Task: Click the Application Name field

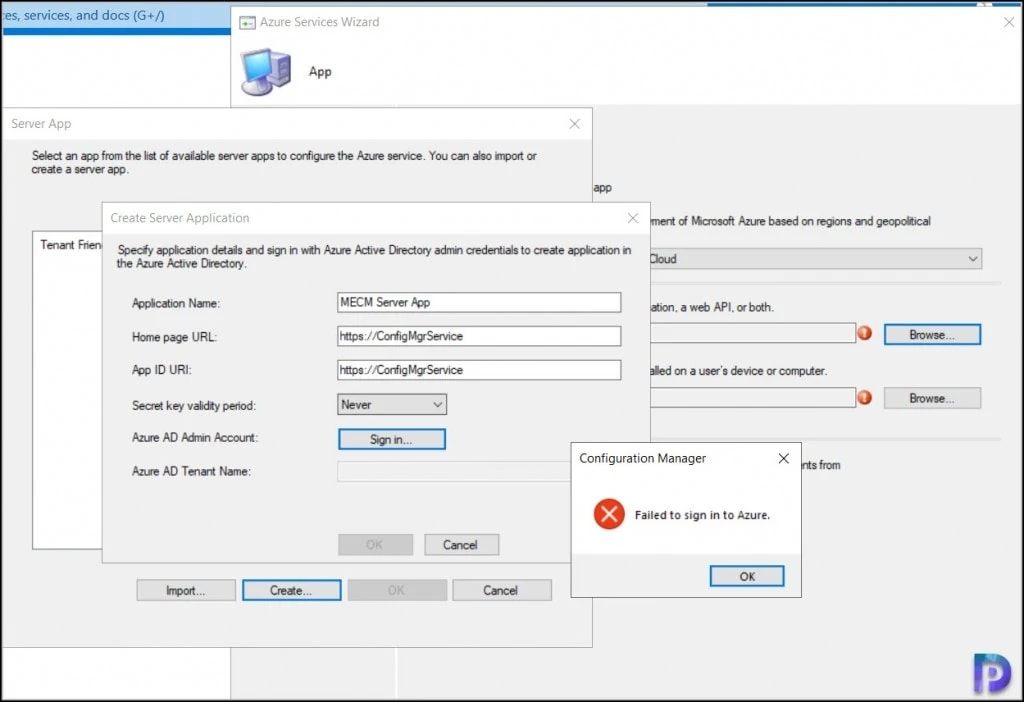Action: coord(479,302)
